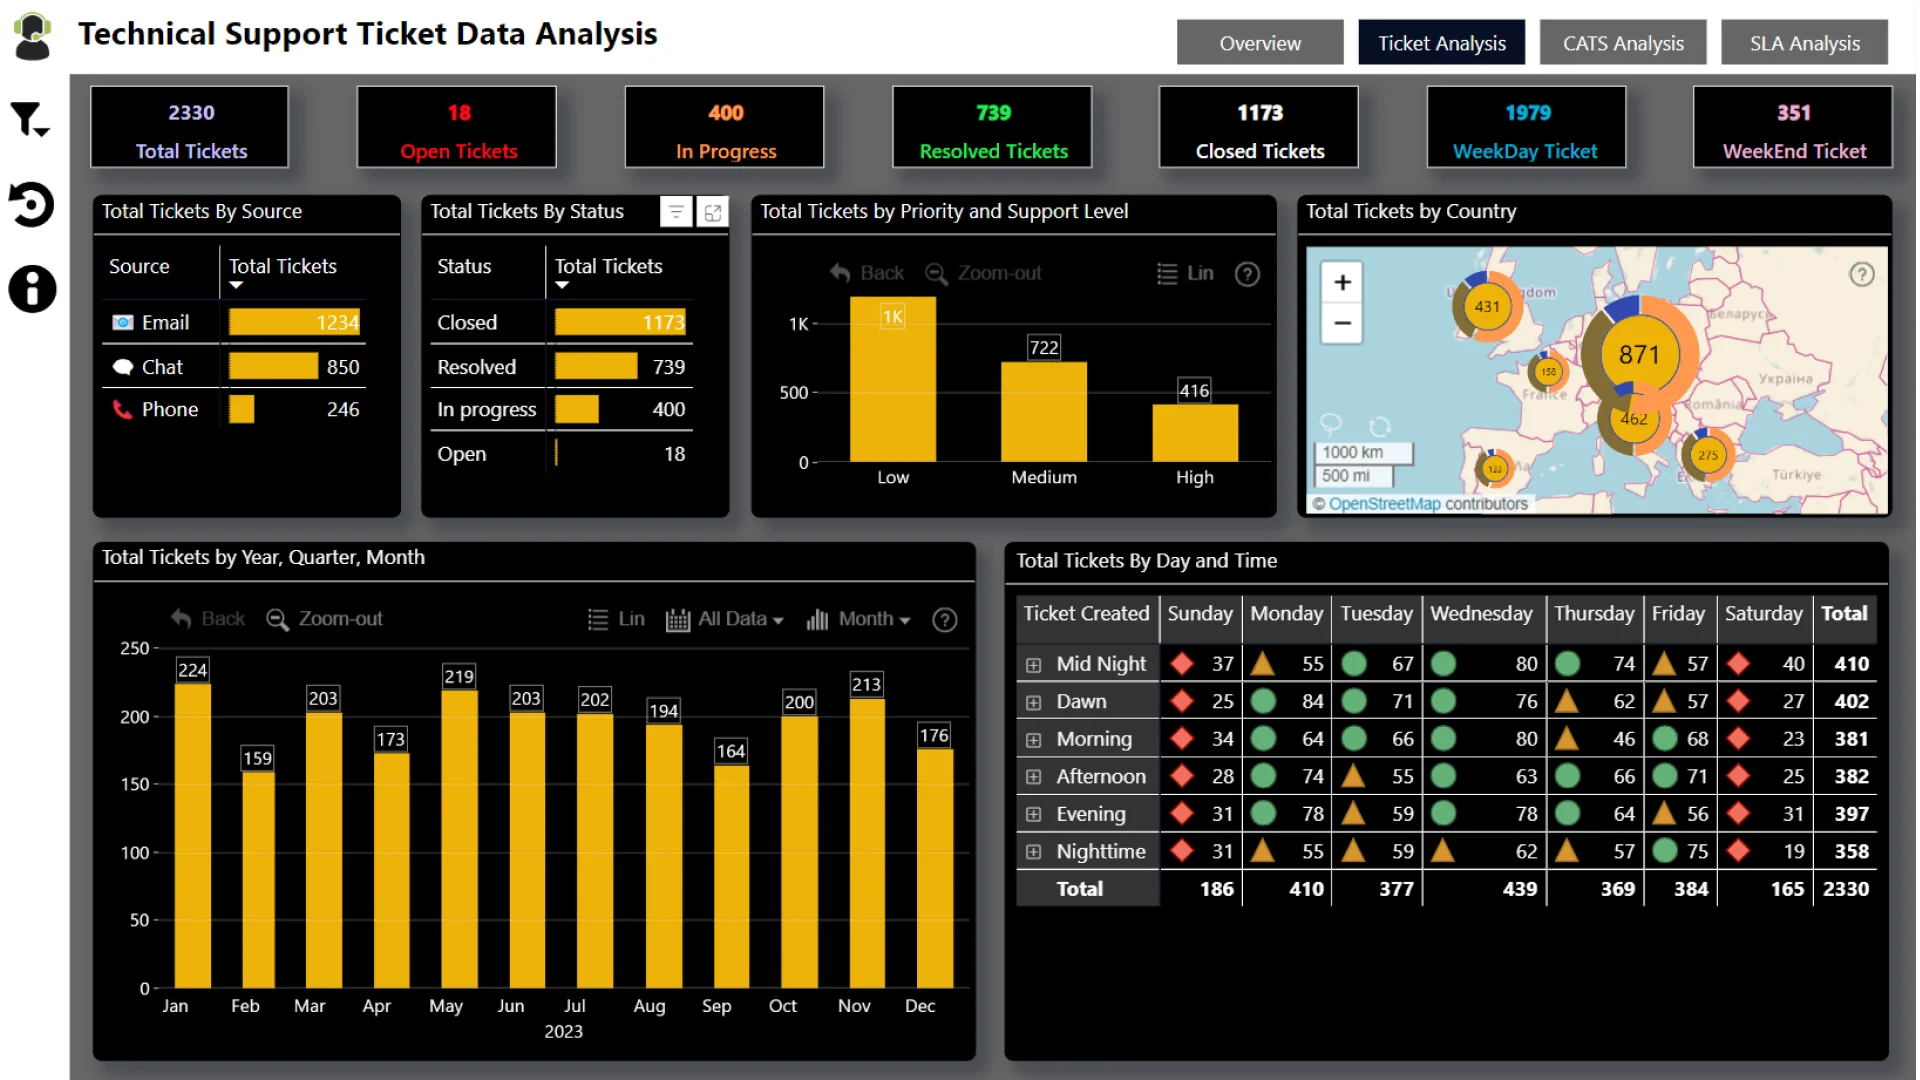Screen dimensions: 1920x1080
Task: Switch to CATS Analysis tab
Action: [1623, 43]
